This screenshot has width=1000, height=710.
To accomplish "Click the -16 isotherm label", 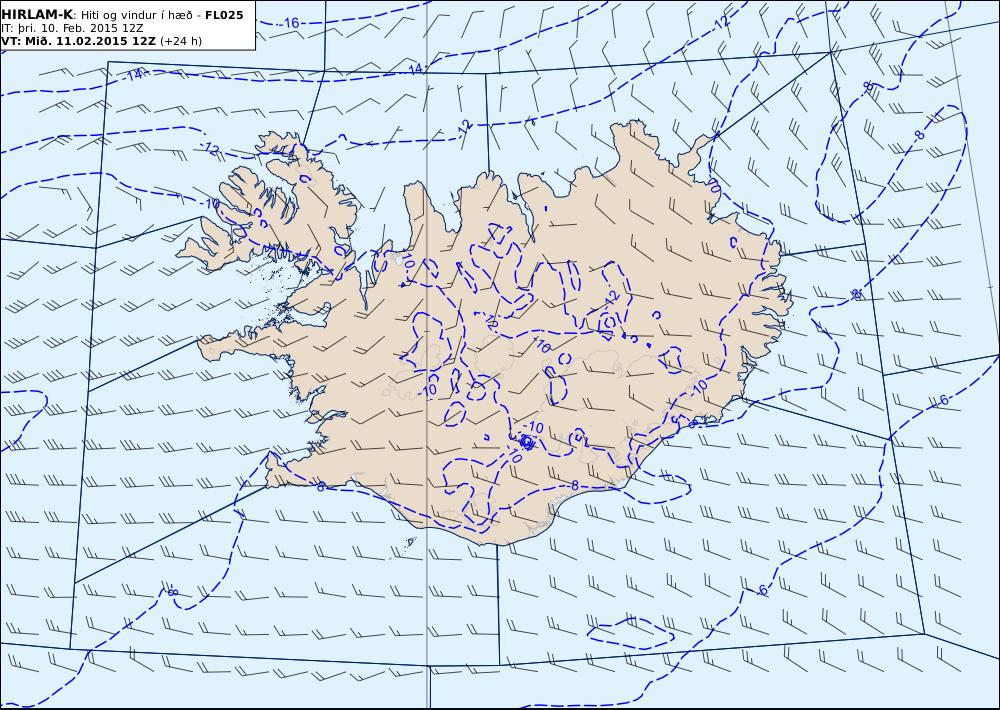I will 290,23.
